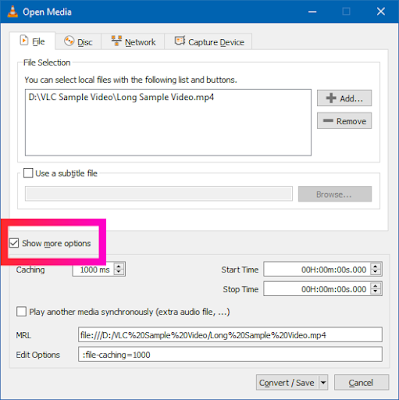Enable Play another media synchronously checkbox

pyautogui.click(x=21, y=312)
